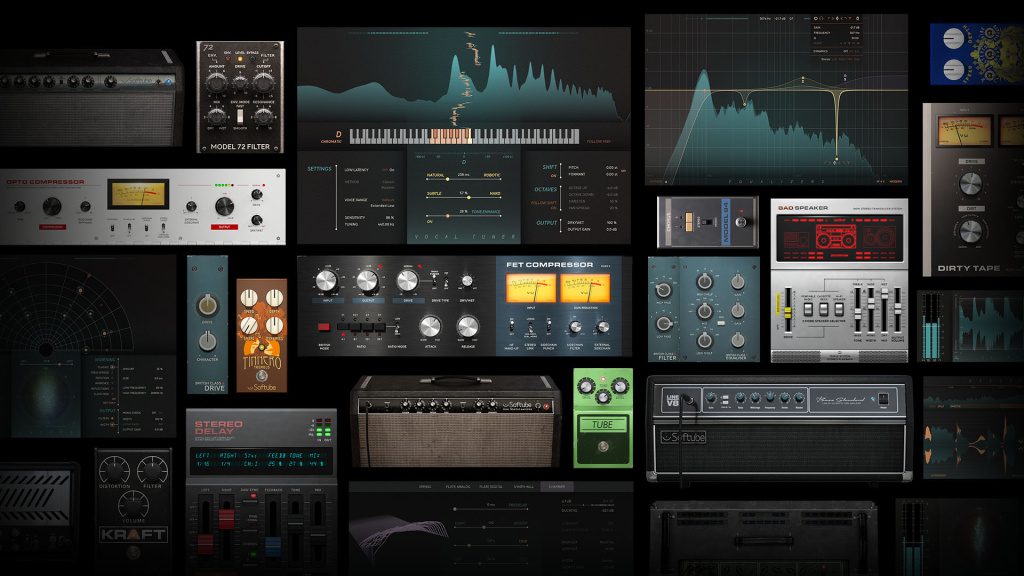Click the Softube logo on the guitar amplifier head
Viewport: 1024px width, 576px height.
click(516, 404)
